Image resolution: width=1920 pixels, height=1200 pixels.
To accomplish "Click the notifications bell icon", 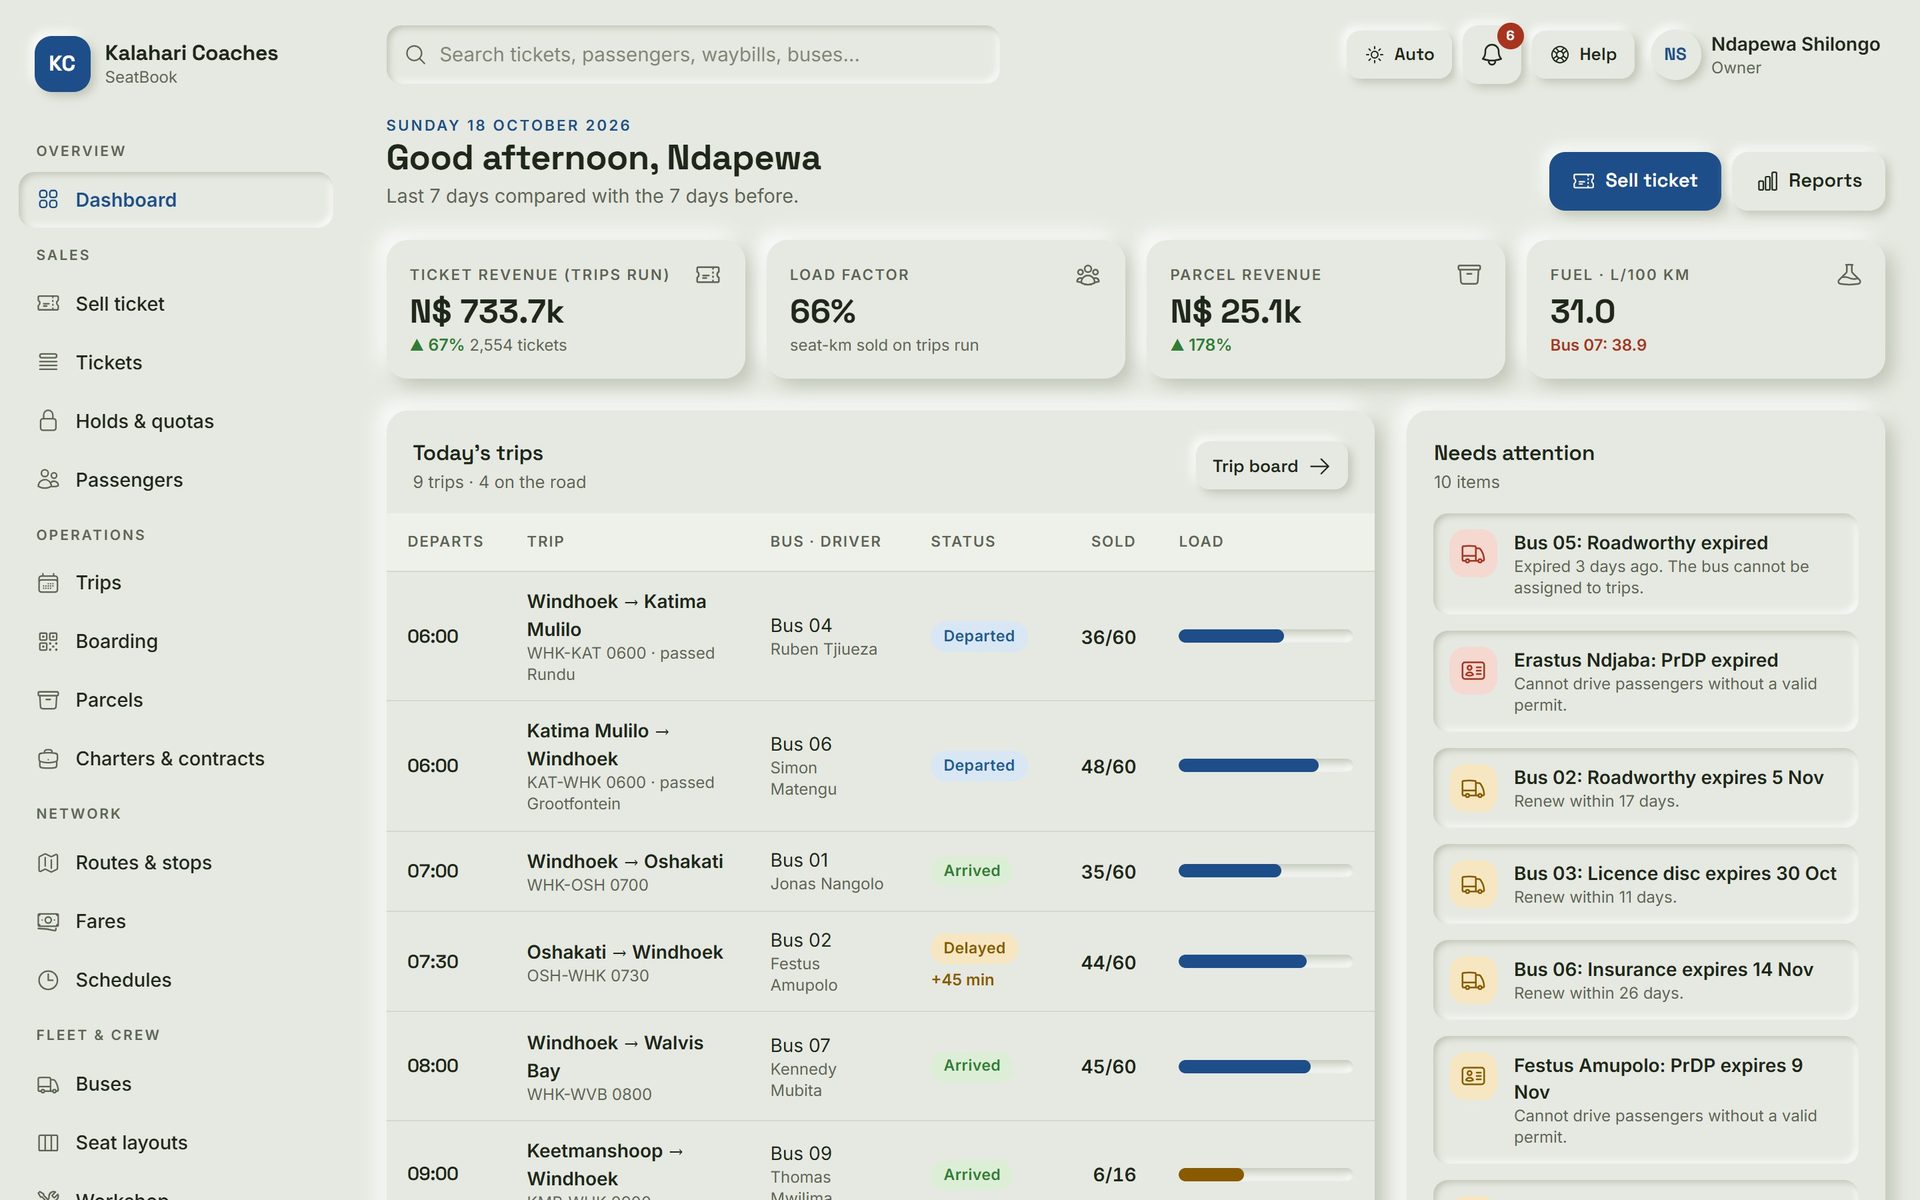I will point(1491,54).
